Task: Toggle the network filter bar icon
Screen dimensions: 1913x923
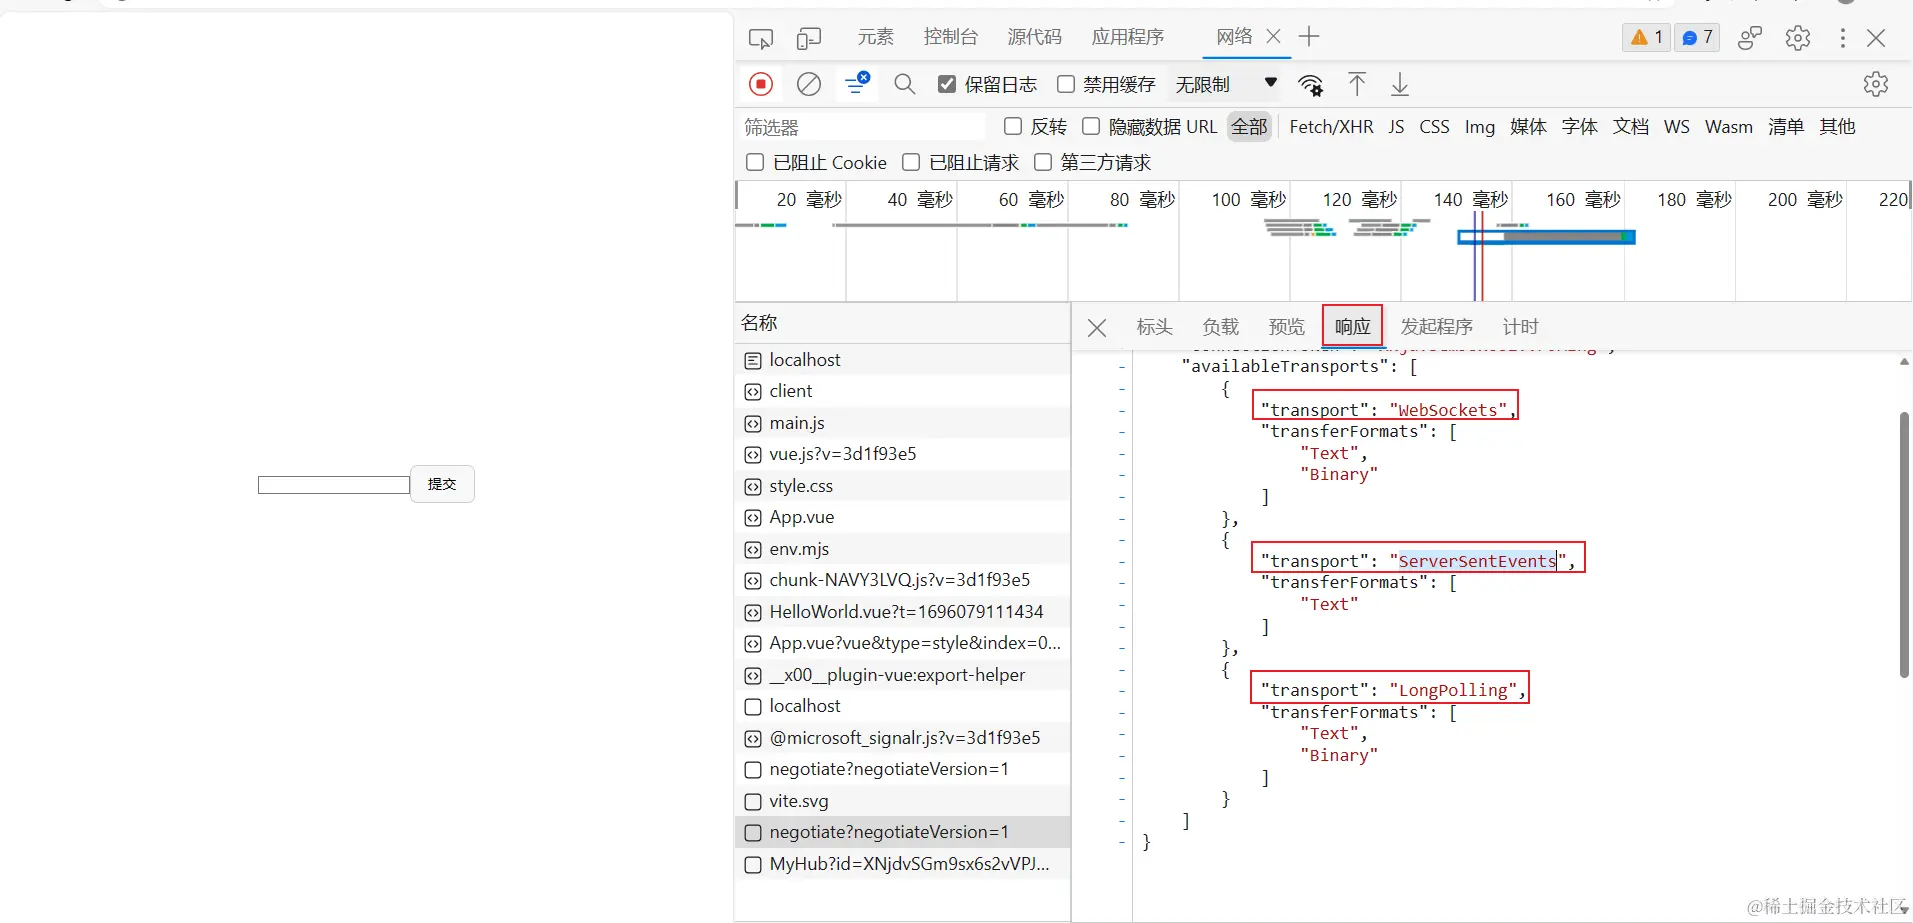Action: click(x=857, y=84)
